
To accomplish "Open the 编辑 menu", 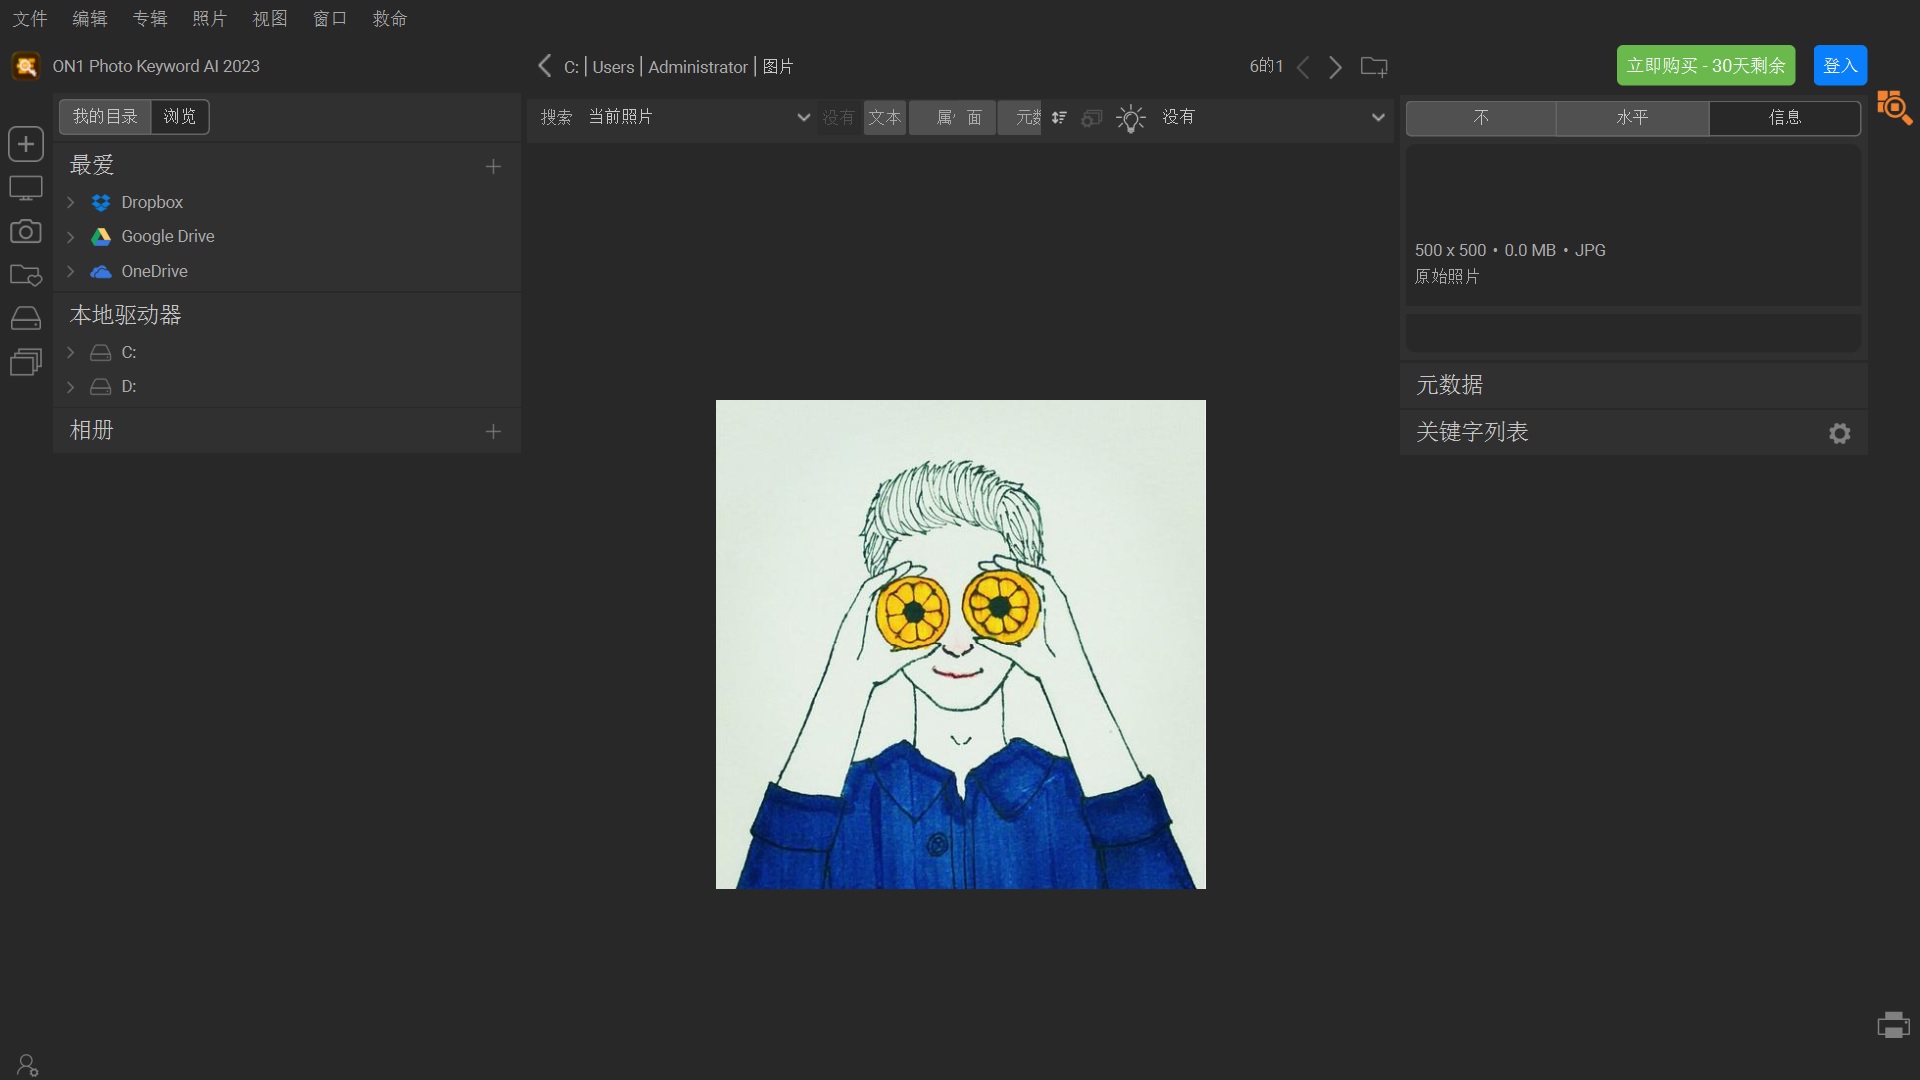I will pos(90,19).
